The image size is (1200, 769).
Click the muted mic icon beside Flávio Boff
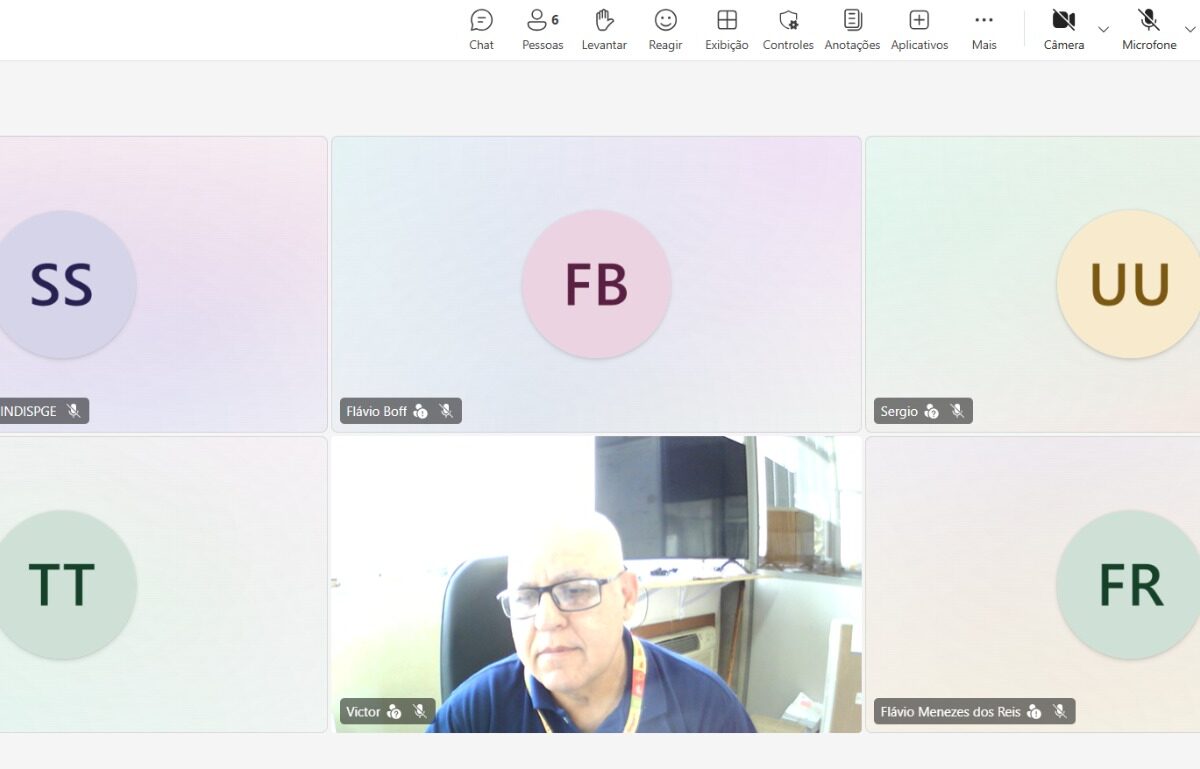tap(446, 411)
